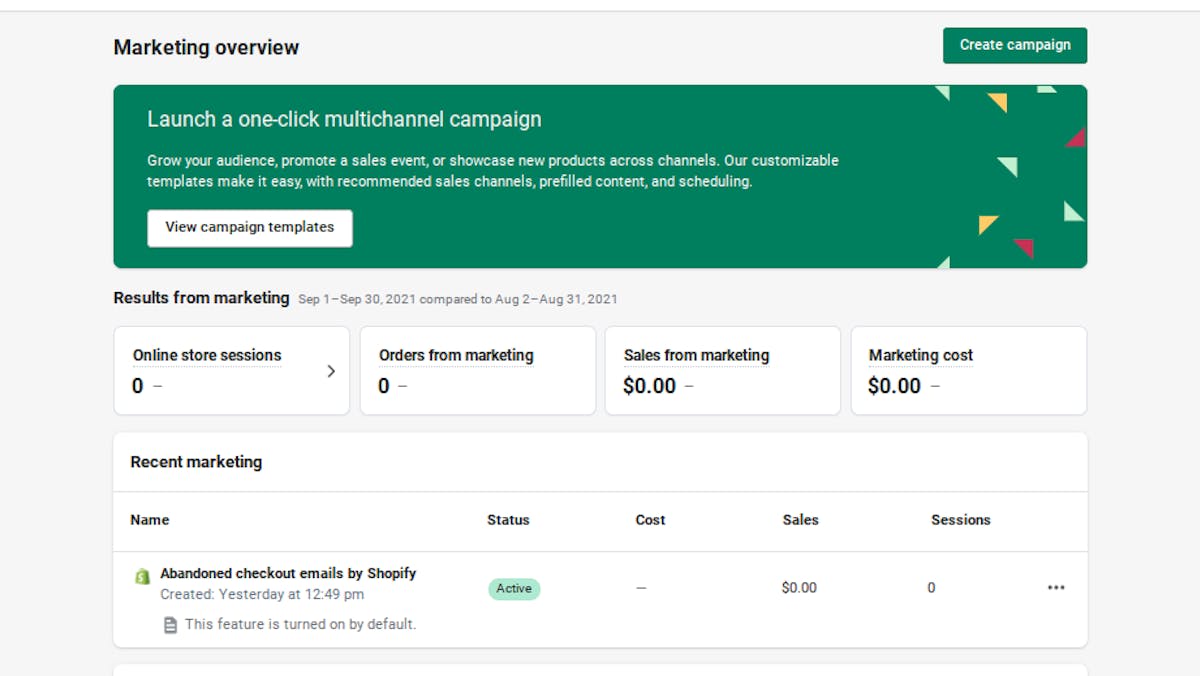The height and width of the screenshot is (676, 1200).
Task: Click 'This feature is turned on by default.' note
Action: click(x=300, y=624)
